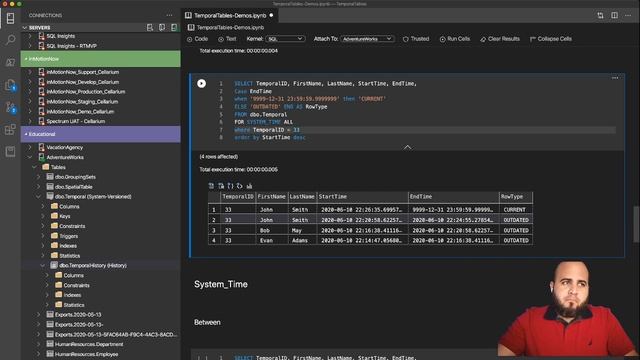Image resolution: width=640 pixels, height=360 pixels.
Task: Click the Bob first name cell
Action: (272, 230)
